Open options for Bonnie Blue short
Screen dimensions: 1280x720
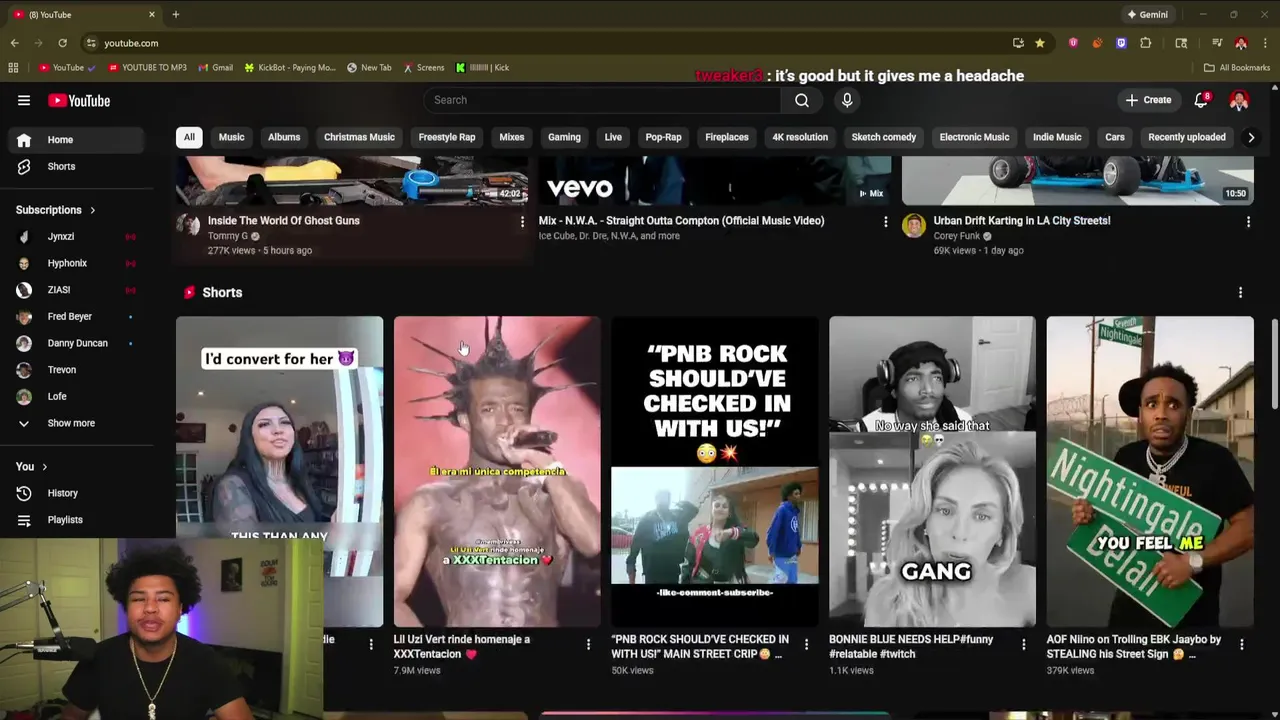click(1023, 645)
